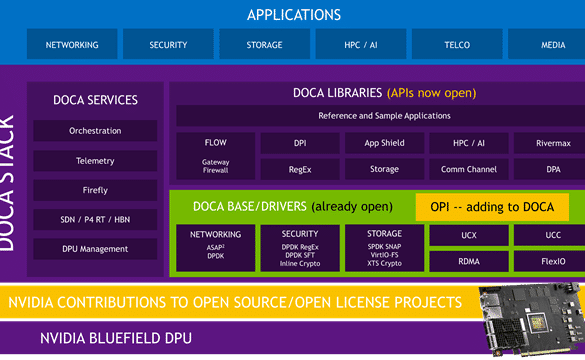Select the DPA library box
Image resolution: width=585 pixels, height=360 pixels.
click(x=549, y=169)
